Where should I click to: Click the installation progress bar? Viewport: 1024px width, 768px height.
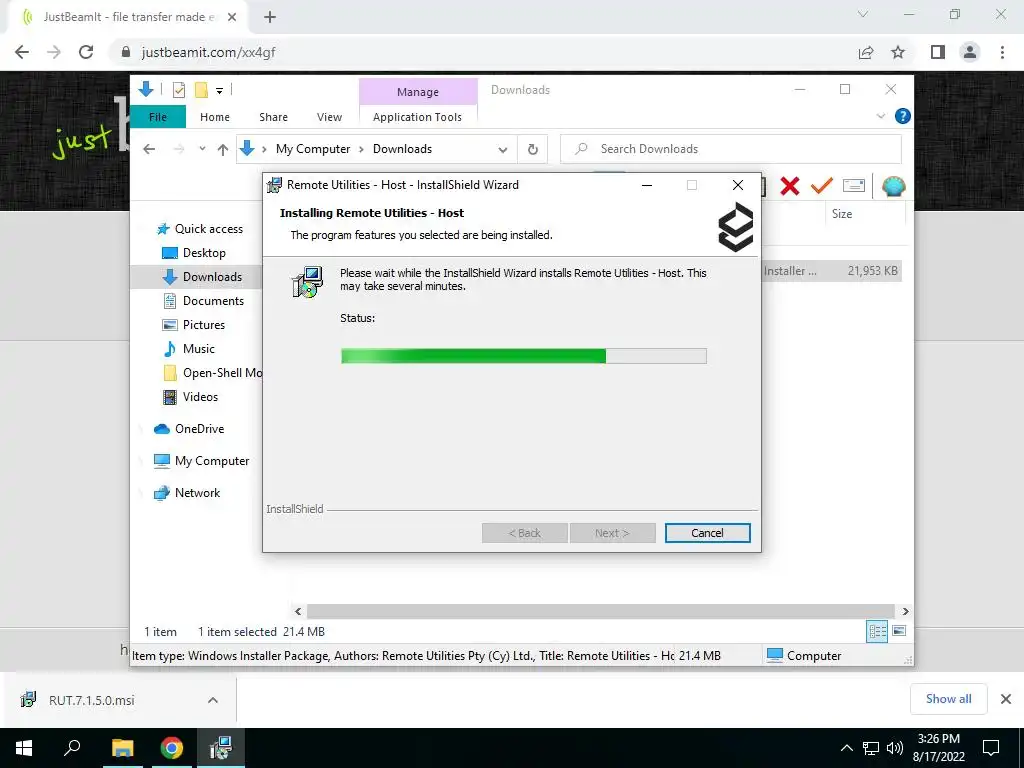pyautogui.click(x=524, y=356)
